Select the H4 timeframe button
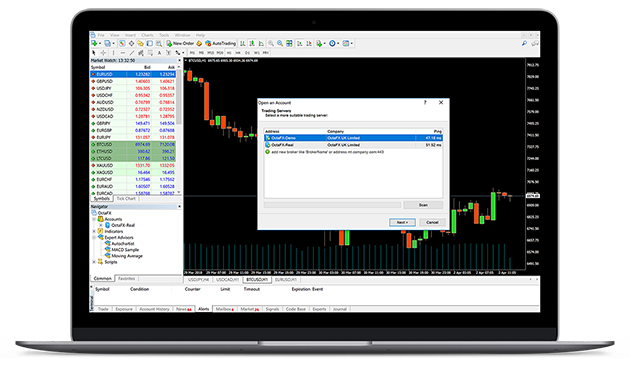The height and width of the screenshot is (379, 630). pos(238,53)
